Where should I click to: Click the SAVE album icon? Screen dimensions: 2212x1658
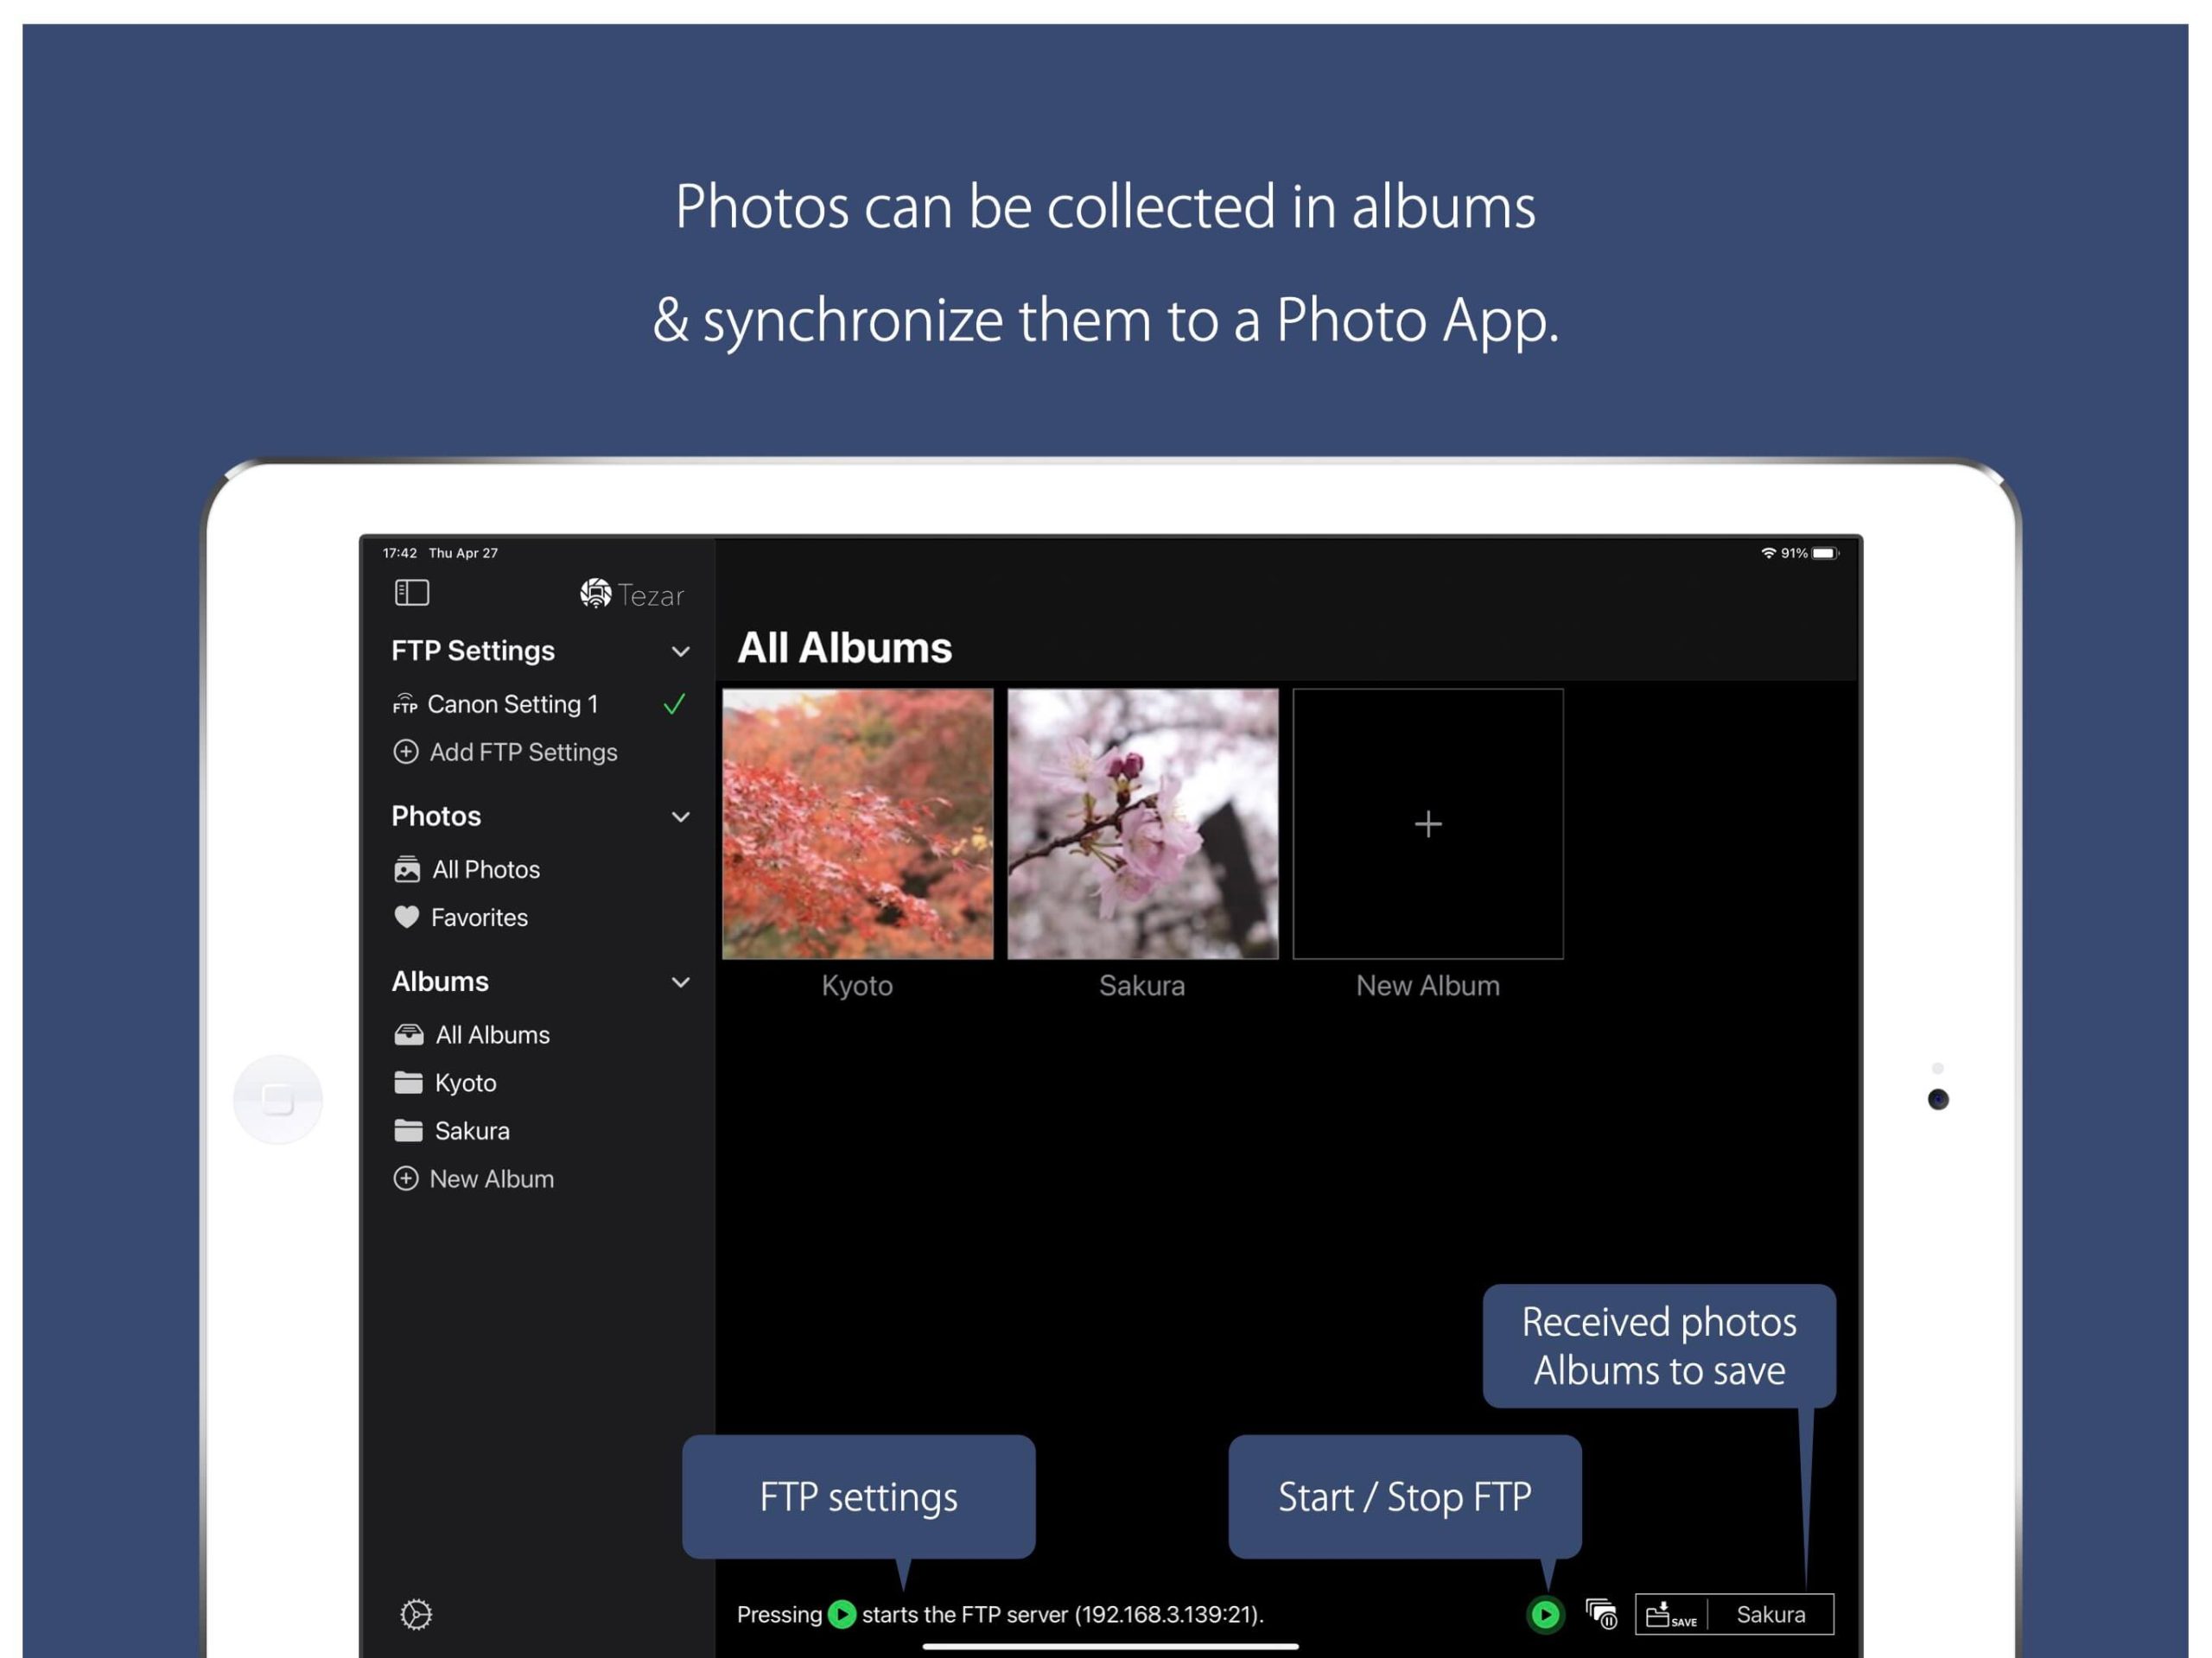point(1670,1614)
